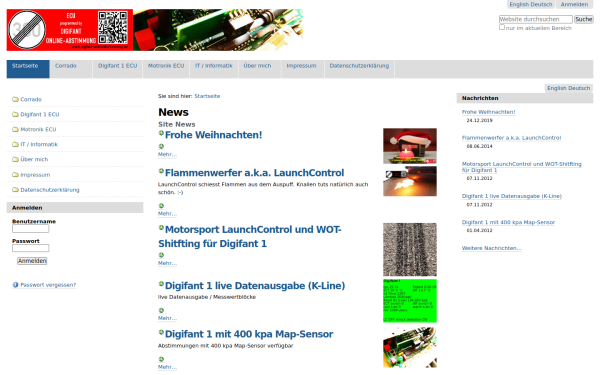Open Motorsport LaunchControl und WOT-Shitfting headline

pyautogui.click(x=249, y=236)
